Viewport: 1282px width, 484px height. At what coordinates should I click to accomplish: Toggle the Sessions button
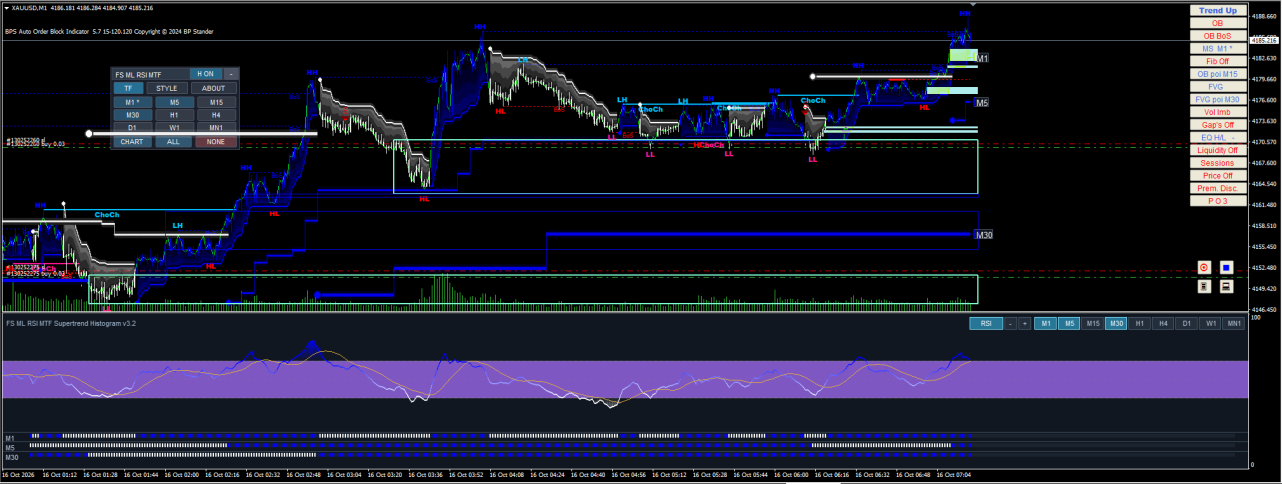tap(1217, 163)
